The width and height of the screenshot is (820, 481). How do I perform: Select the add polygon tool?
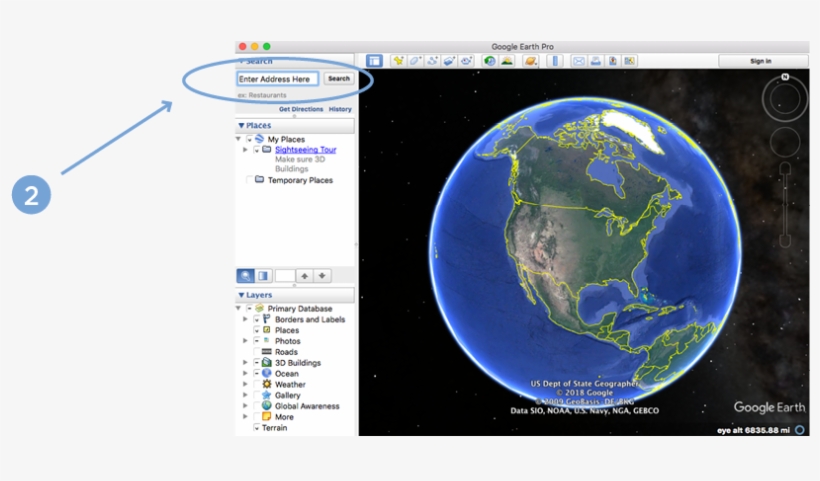(x=415, y=61)
